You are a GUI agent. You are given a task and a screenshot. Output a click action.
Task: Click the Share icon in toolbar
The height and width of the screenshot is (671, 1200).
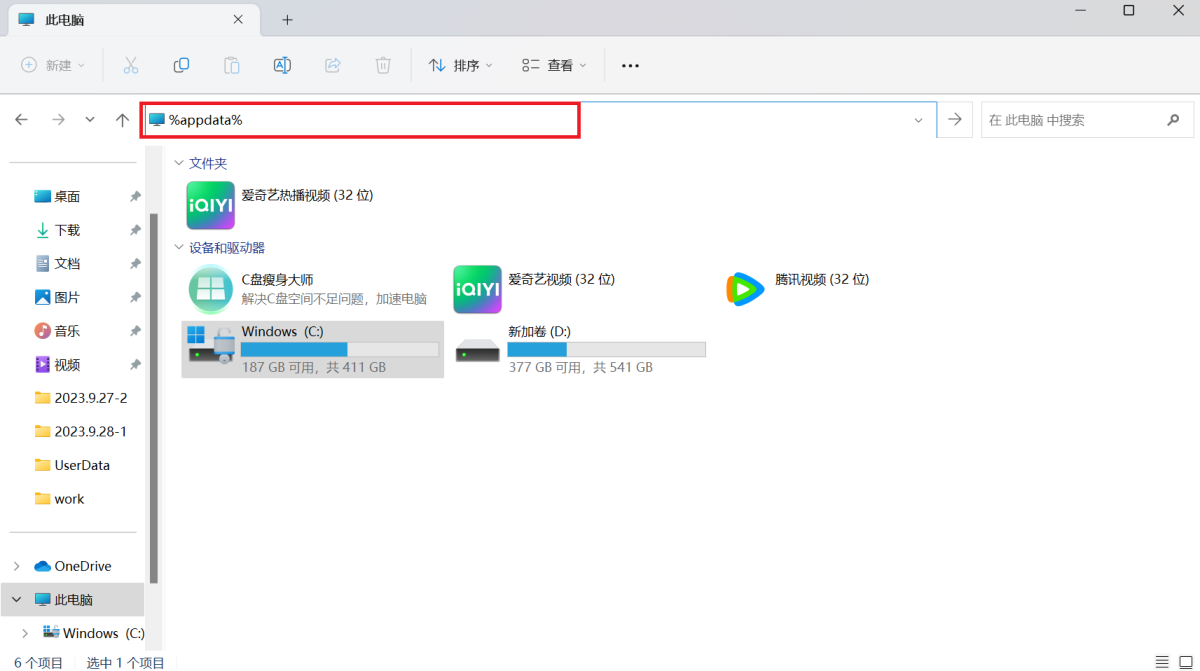click(x=333, y=65)
